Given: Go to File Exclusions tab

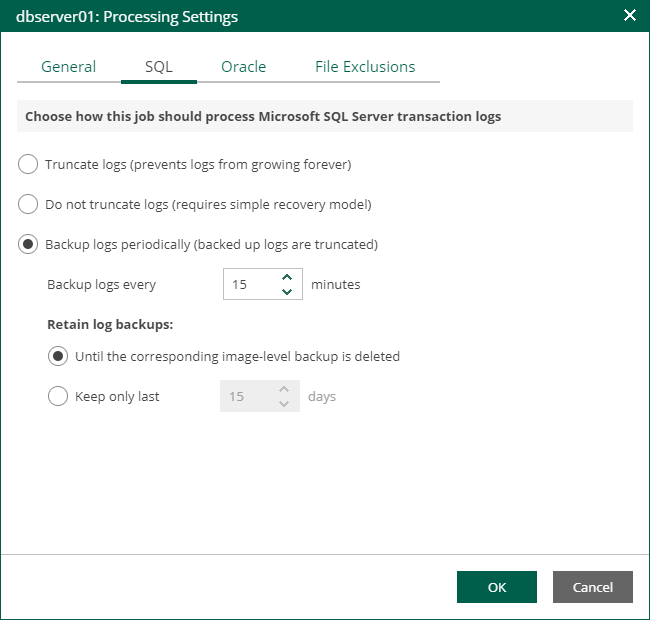Looking at the screenshot, I should (x=365, y=67).
